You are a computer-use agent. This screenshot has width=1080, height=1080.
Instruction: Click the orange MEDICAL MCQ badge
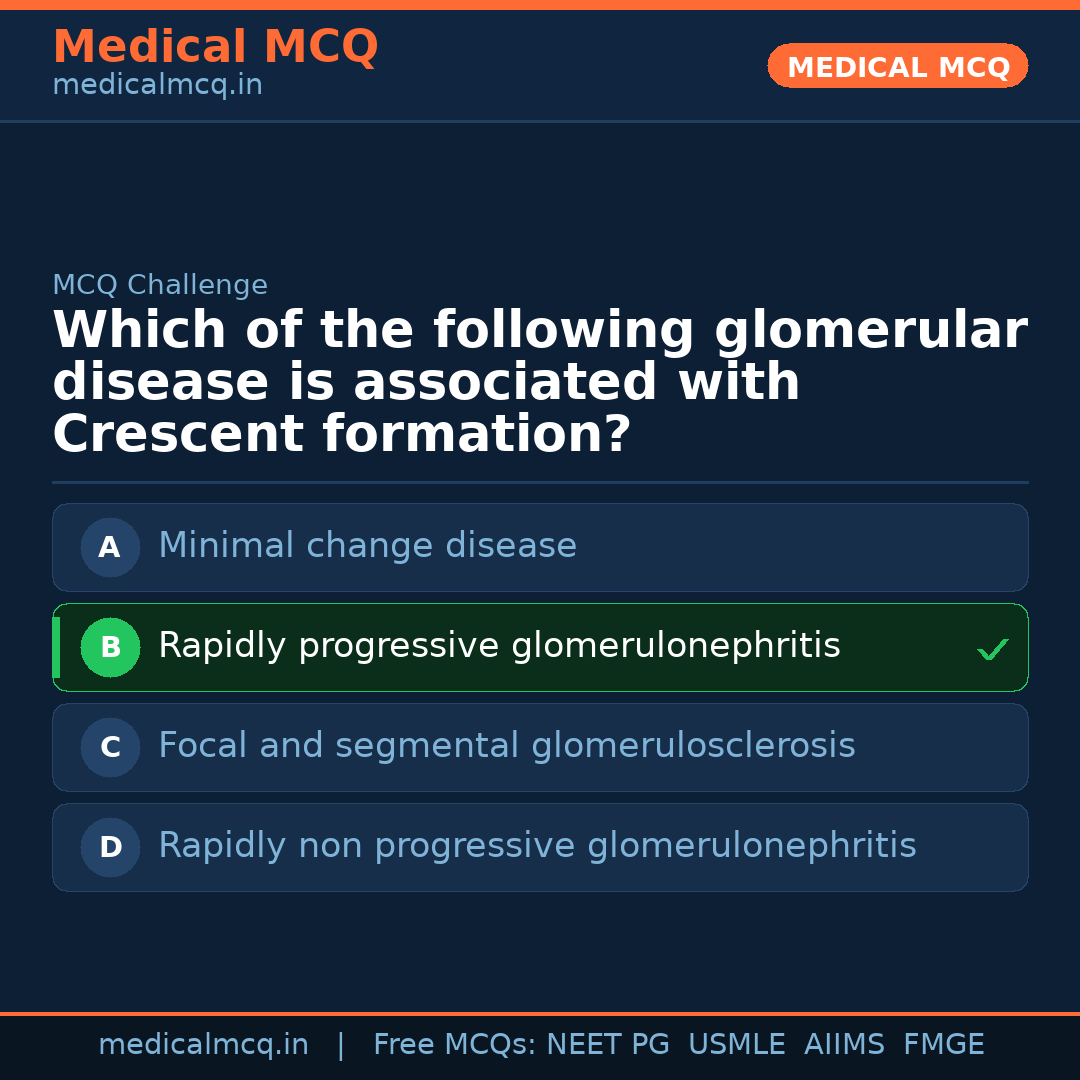(x=897, y=66)
